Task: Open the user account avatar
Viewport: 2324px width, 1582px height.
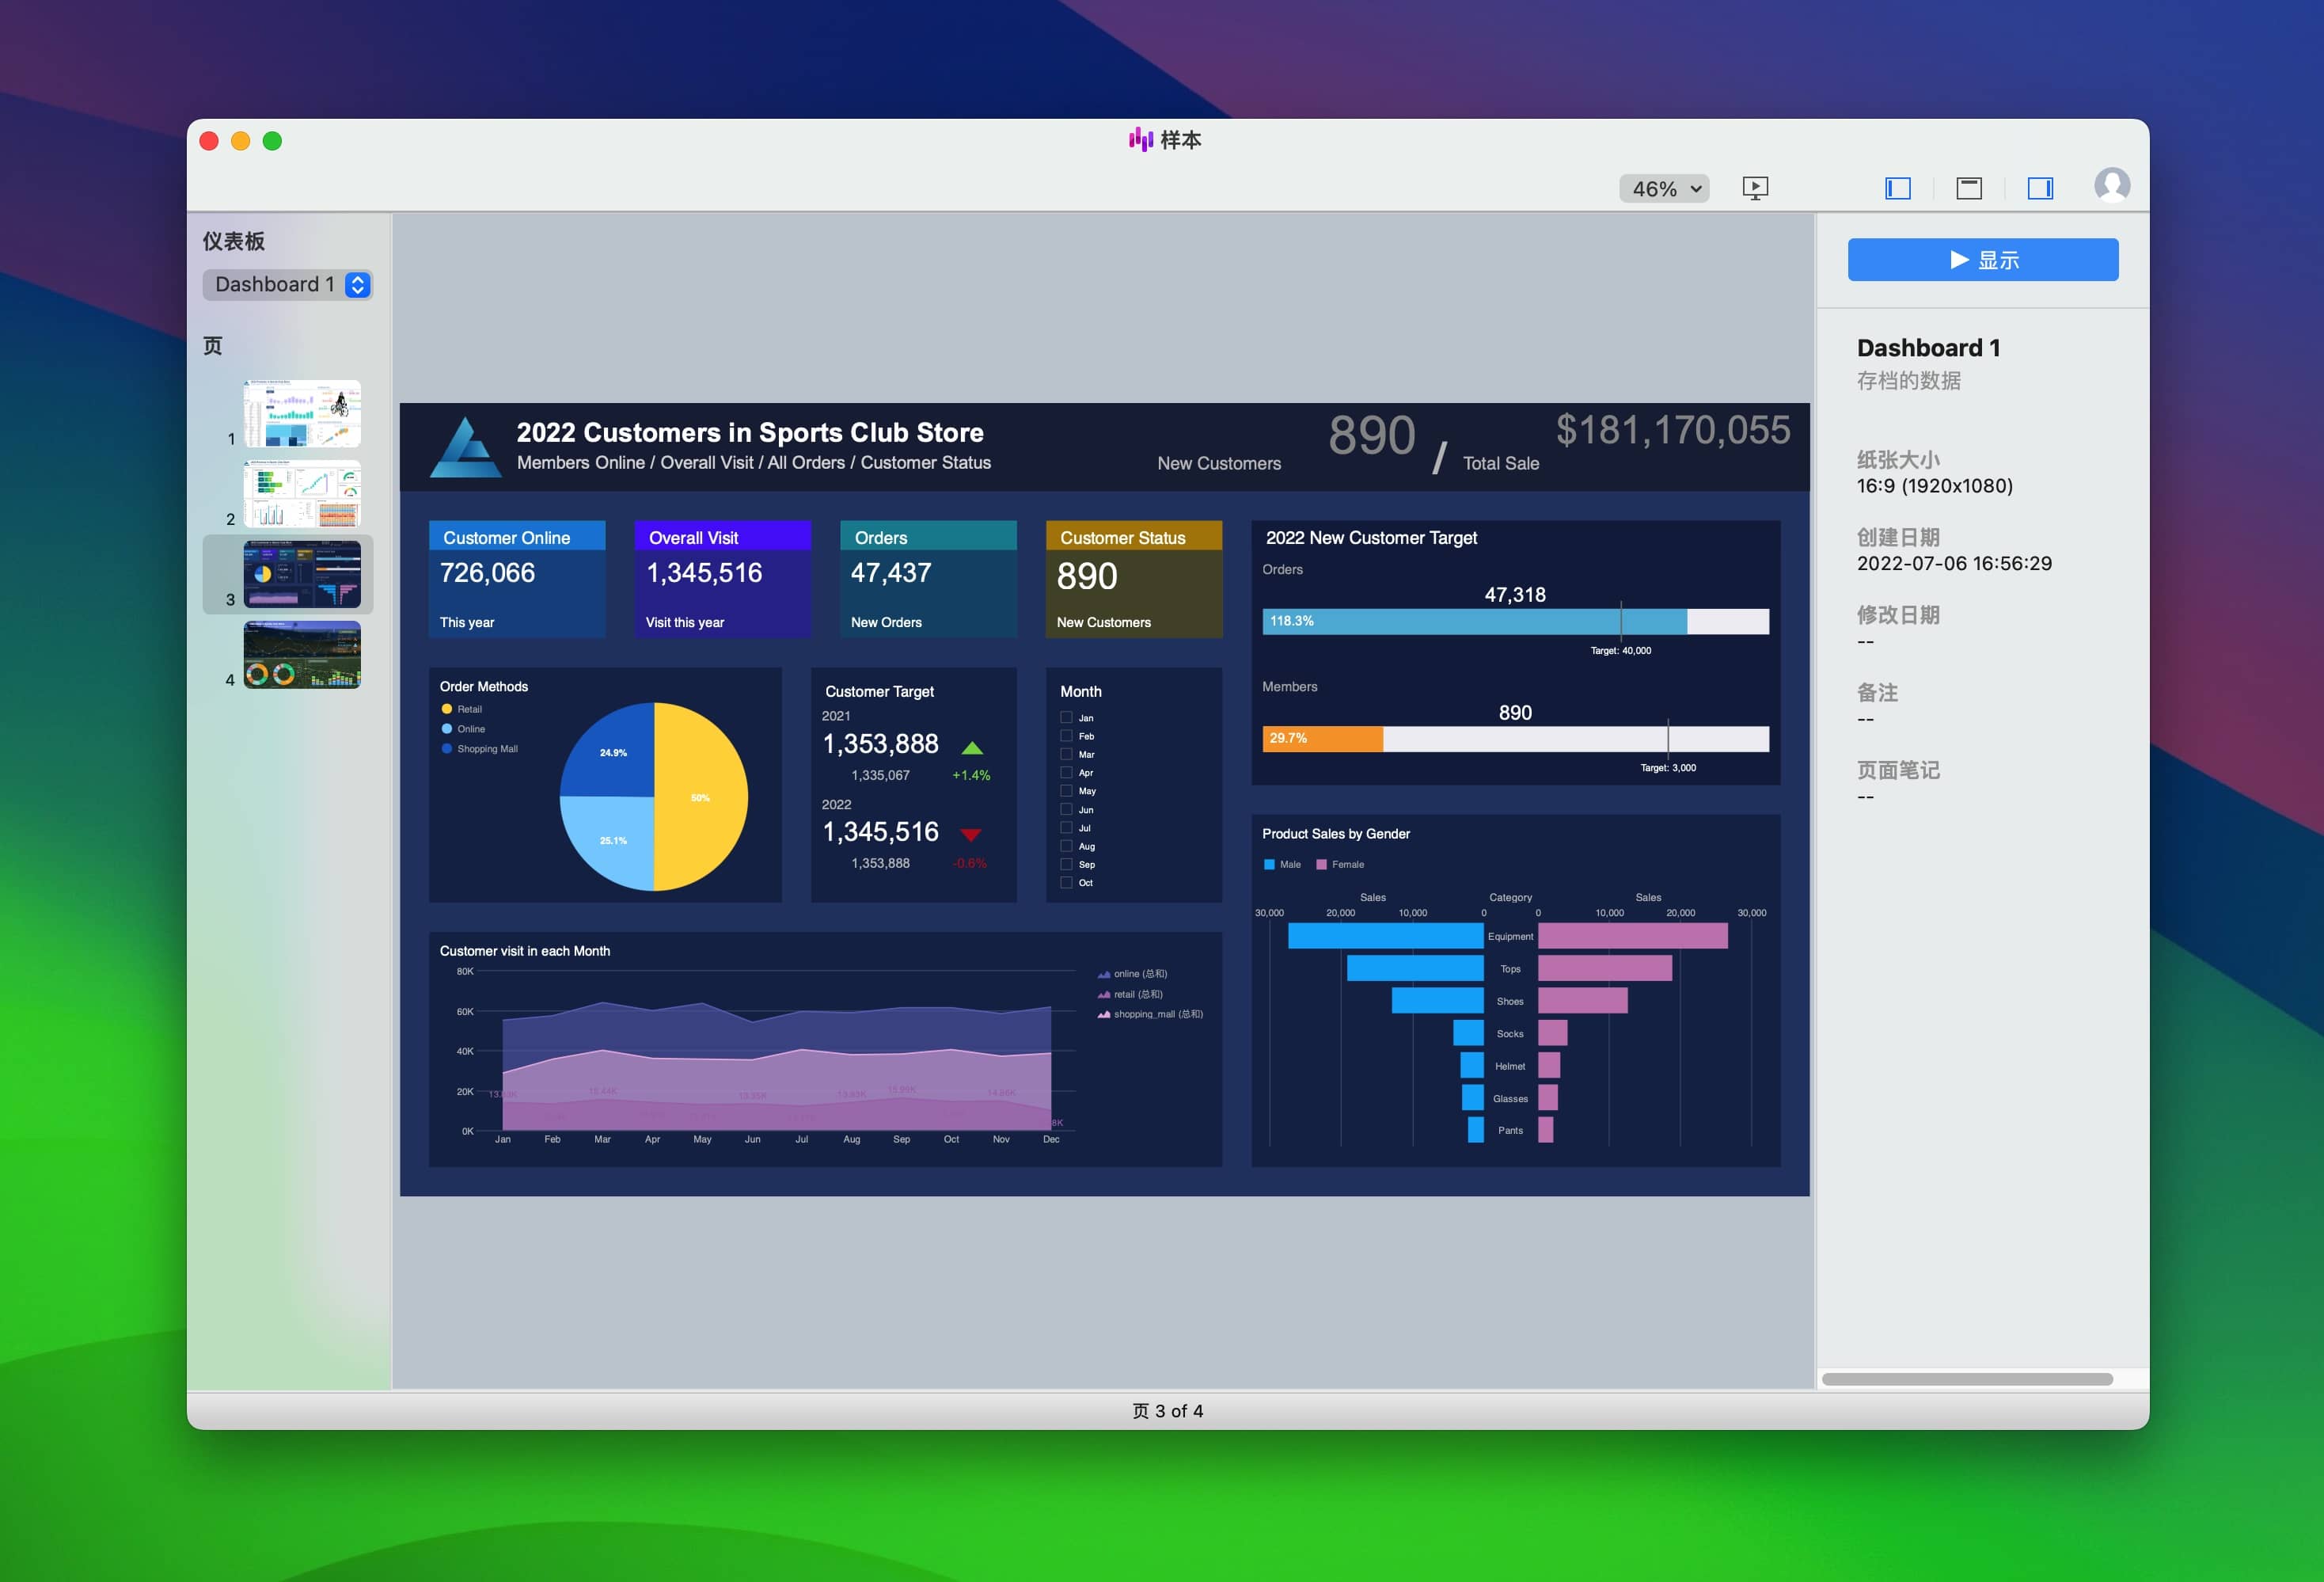Action: (2112, 186)
